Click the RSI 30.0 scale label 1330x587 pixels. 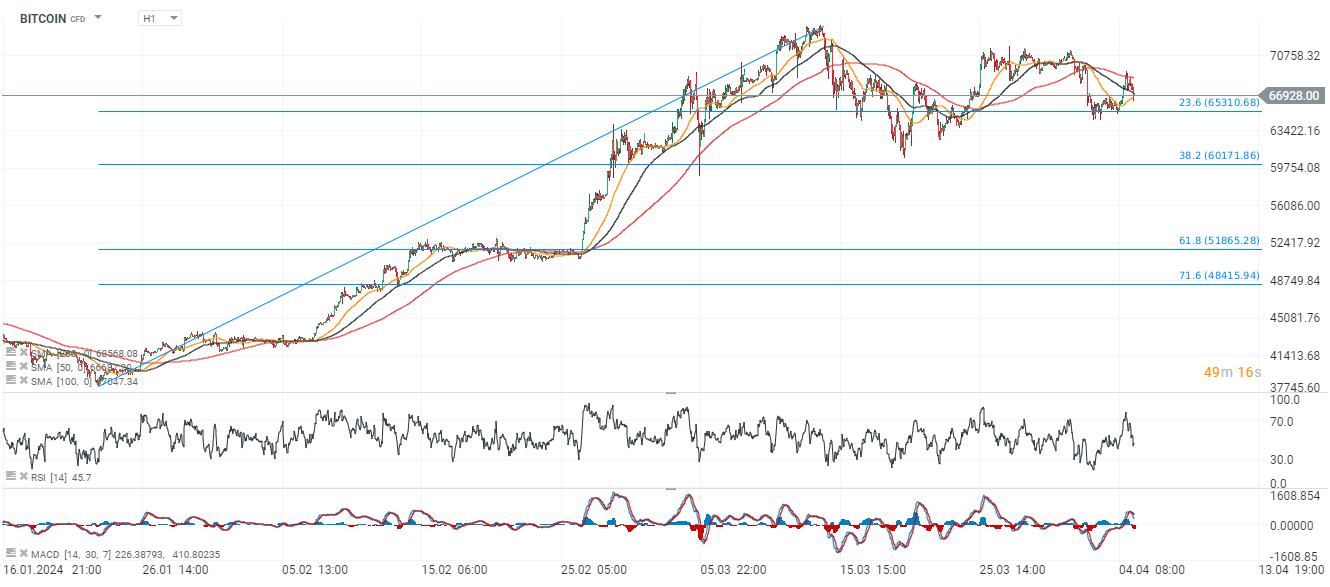(1282, 460)
